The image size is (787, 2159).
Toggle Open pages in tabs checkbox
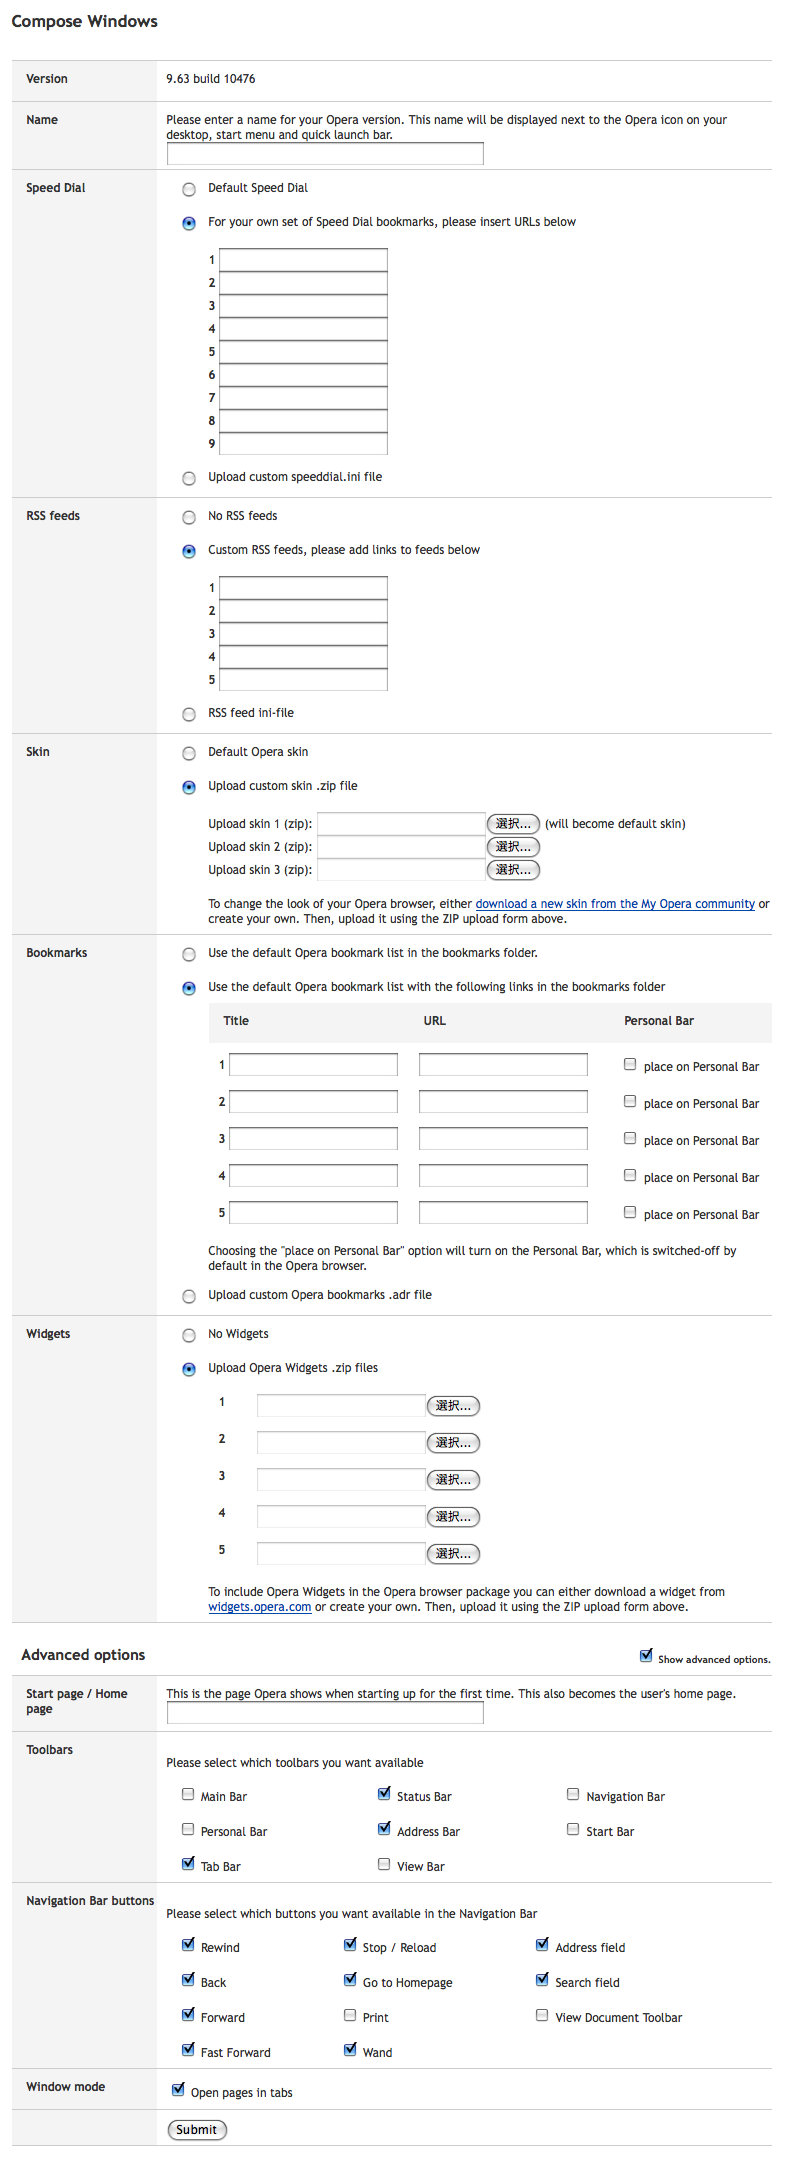(x=178, y=2091)
